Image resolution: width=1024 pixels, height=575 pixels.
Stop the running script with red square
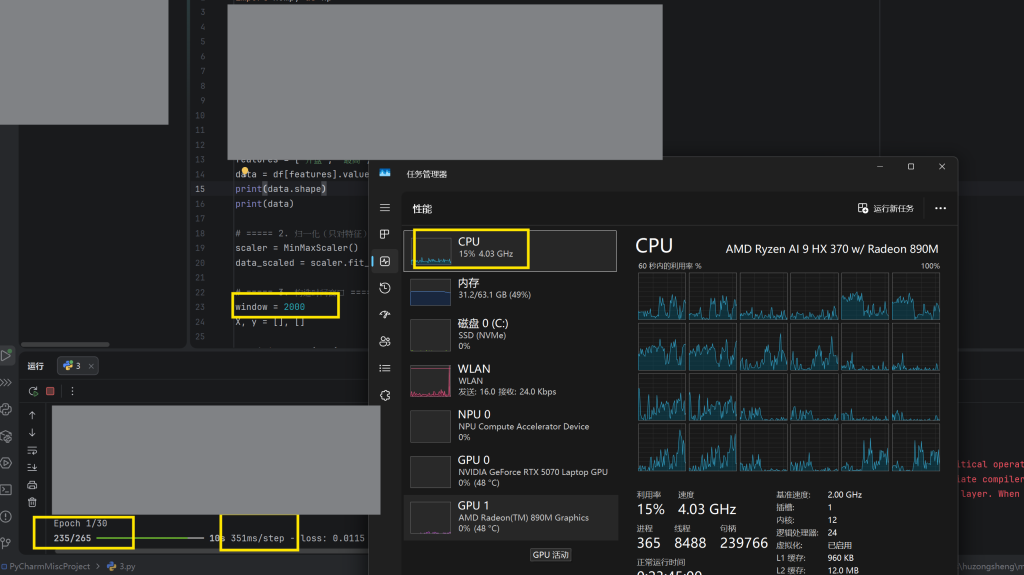point(50,391)
